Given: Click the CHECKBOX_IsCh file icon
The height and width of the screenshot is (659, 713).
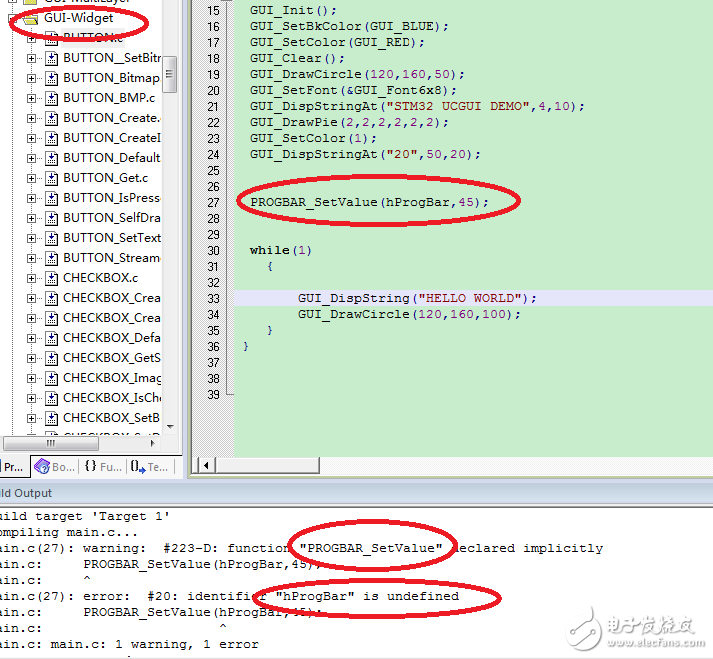Looking at the screenshot, I should tap(51, 398).
